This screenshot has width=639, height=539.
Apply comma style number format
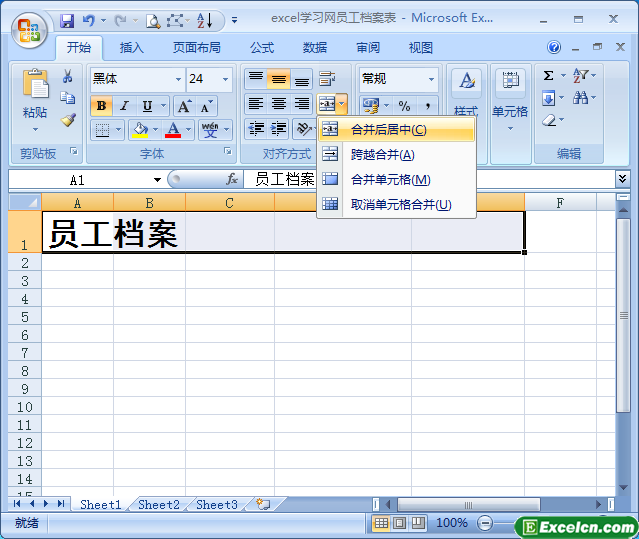(x=427, y=106)
